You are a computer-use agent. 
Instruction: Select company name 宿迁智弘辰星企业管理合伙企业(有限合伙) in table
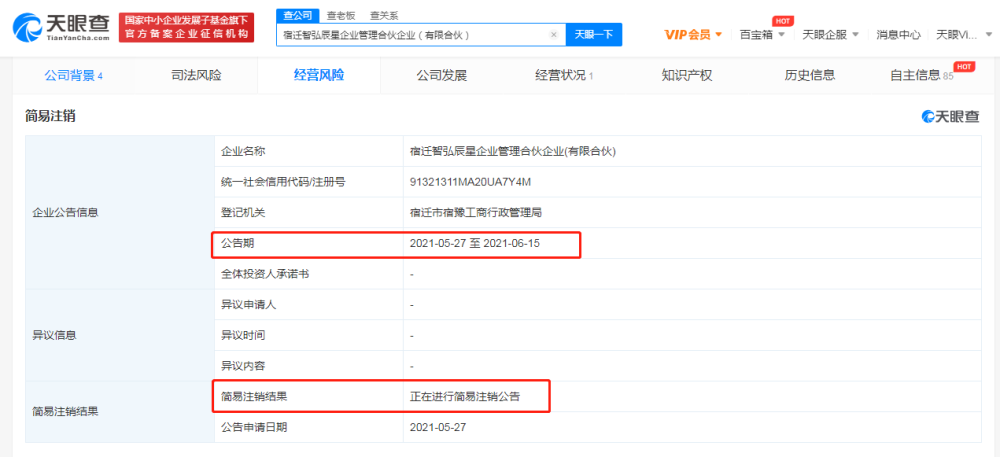[512, 152]
